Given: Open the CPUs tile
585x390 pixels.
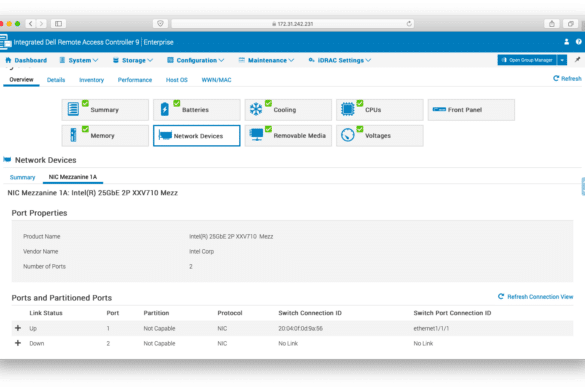Looking at the screenshot, I should [379, 110].
